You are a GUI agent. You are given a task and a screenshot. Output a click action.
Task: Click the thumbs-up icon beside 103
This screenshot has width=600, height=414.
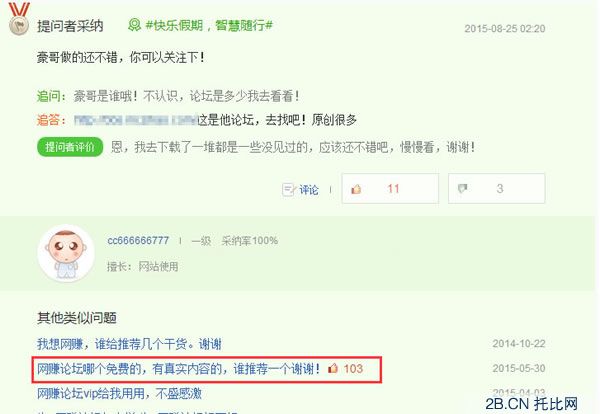[x=333, y=368]
